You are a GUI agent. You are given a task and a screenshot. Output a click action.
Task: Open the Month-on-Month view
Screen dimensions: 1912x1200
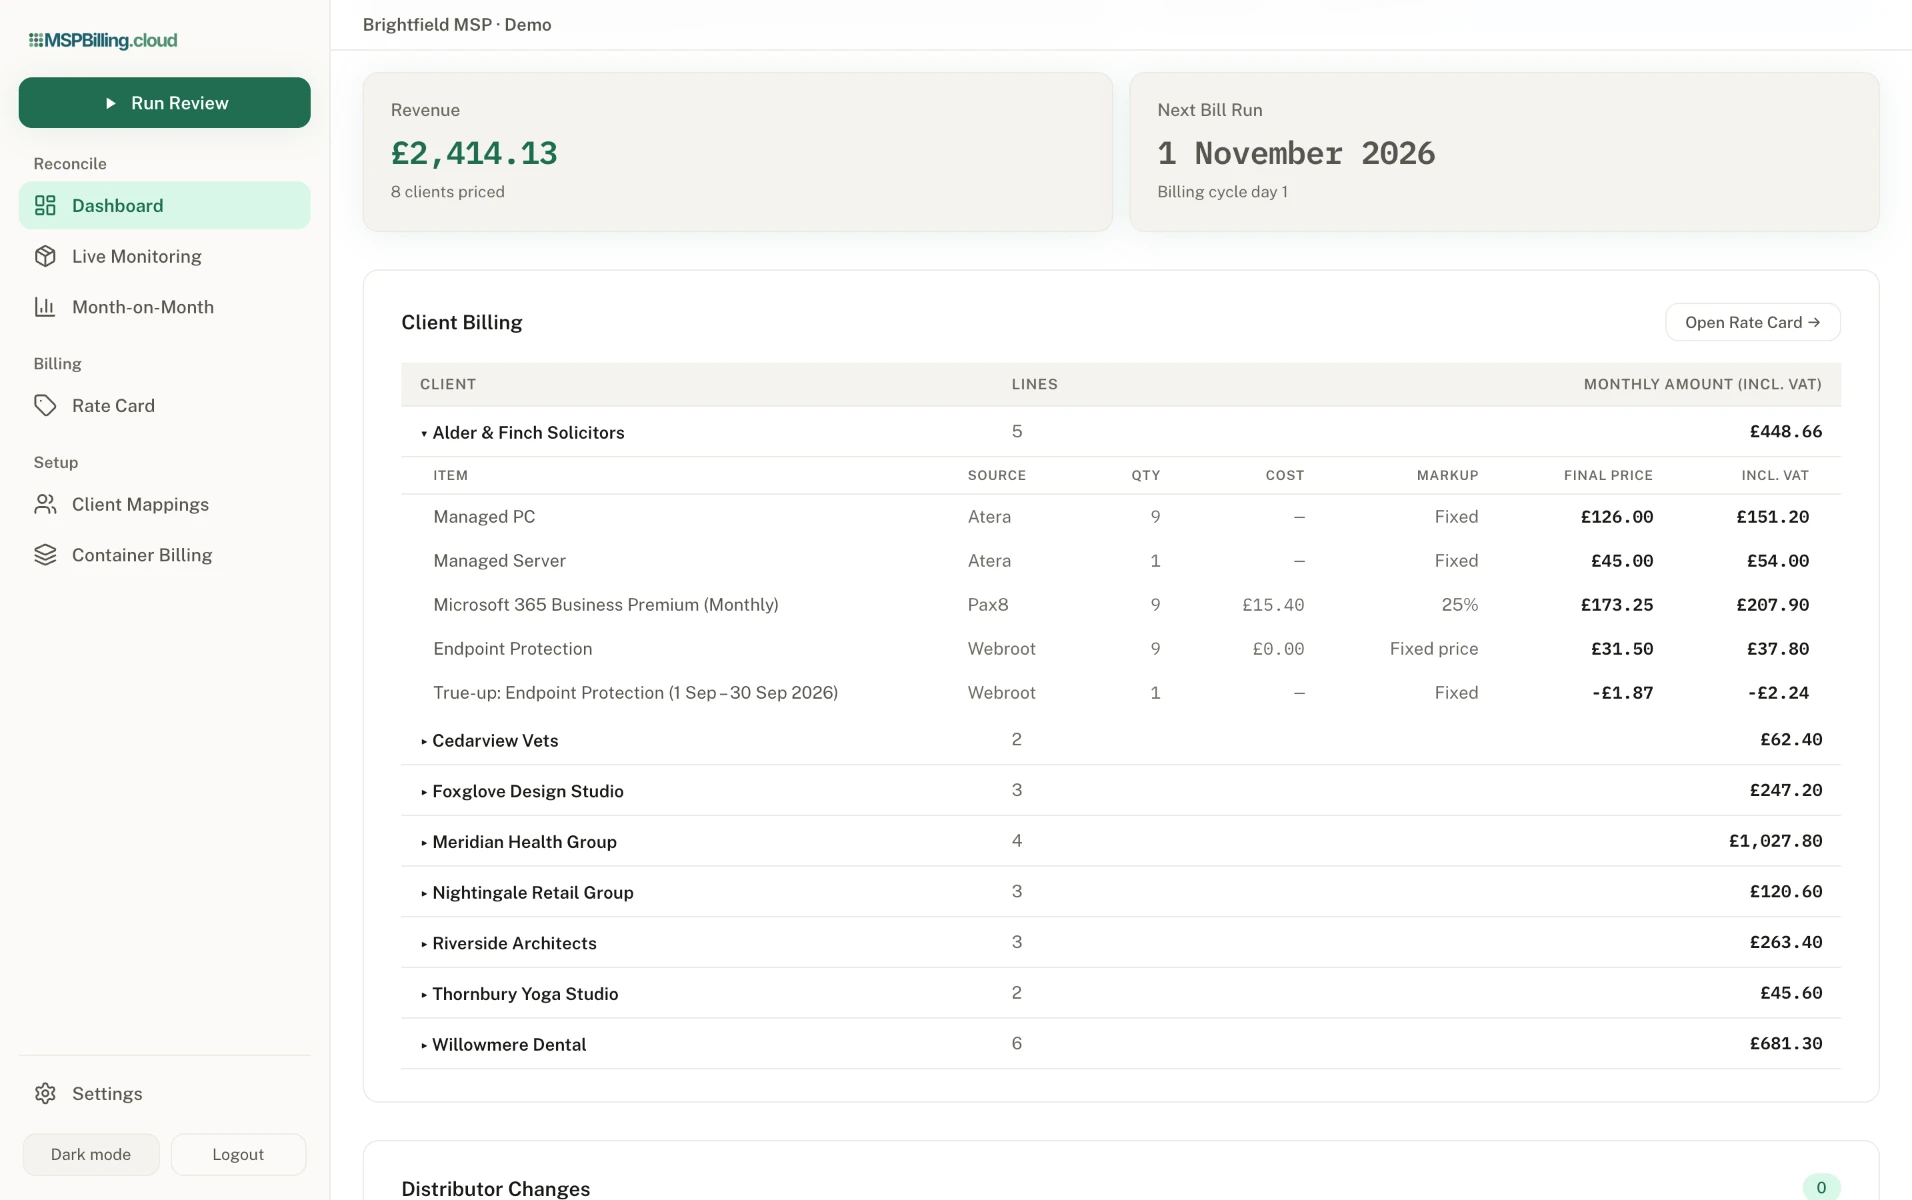click(x=164, y=307)
